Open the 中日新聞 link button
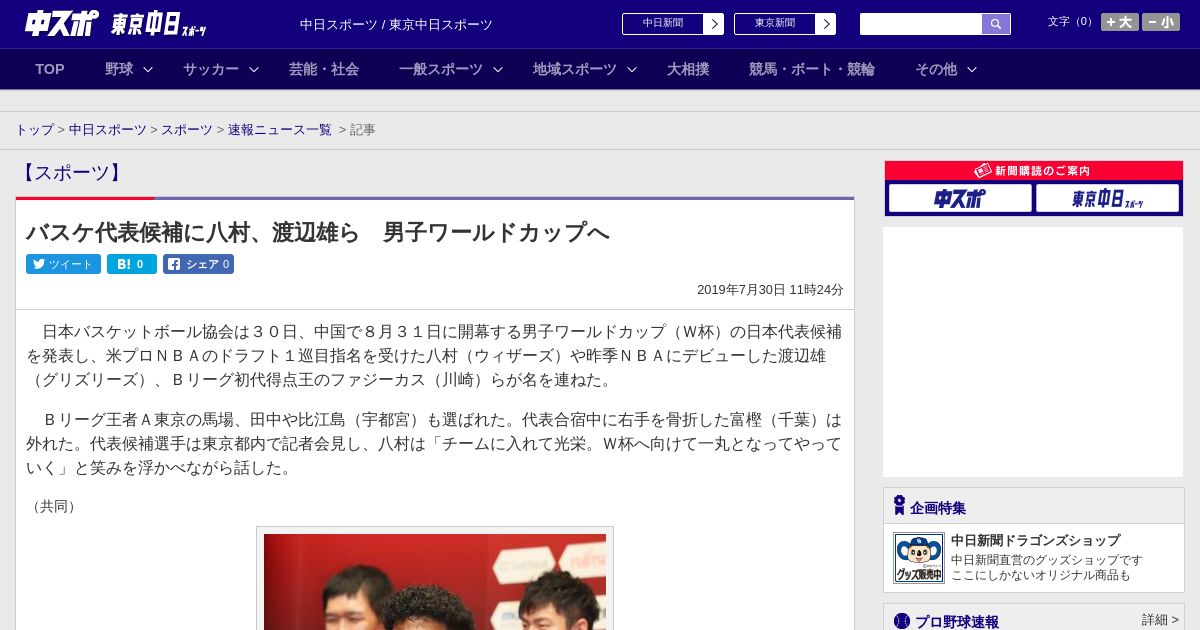The width and height of the screenshot is (1200, 630). (x=663, y=24)
